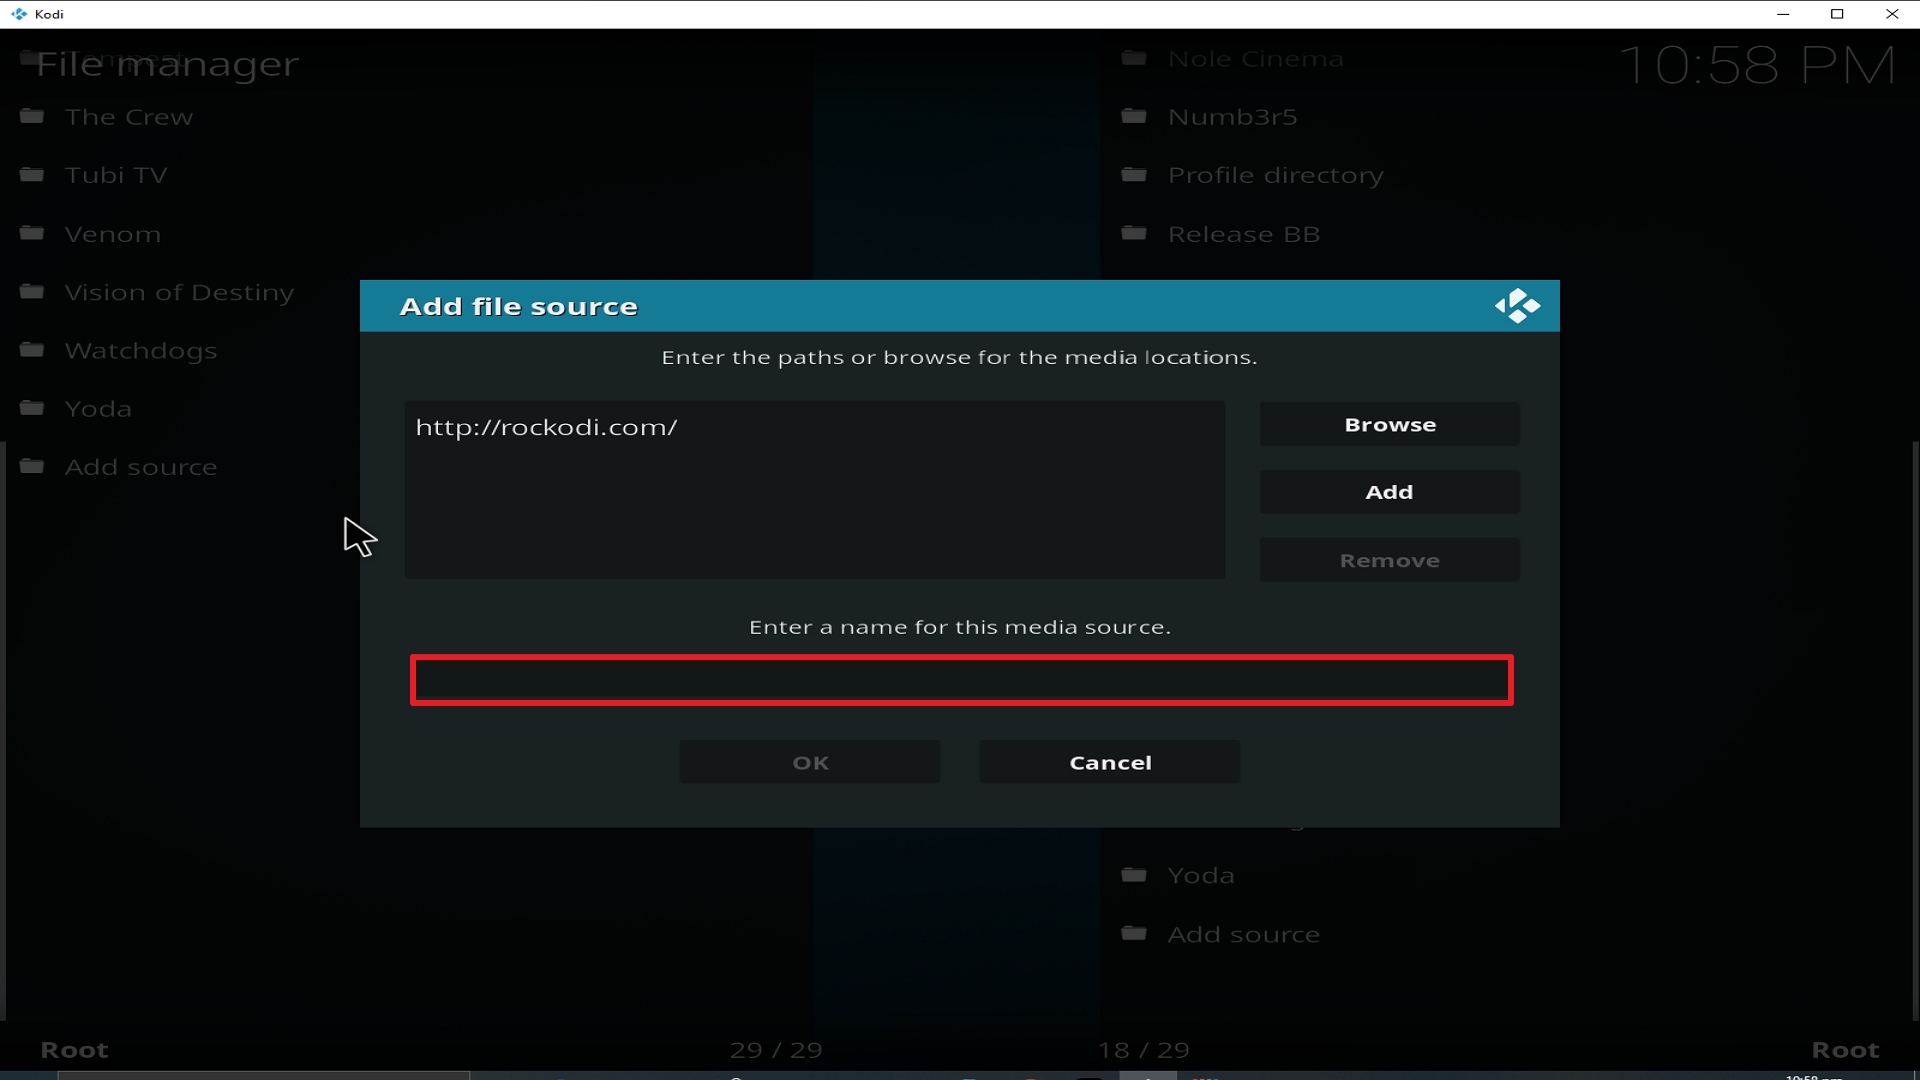Open Vision of Destiny folder icon
1920x1080 pixels.
[32, 291]
